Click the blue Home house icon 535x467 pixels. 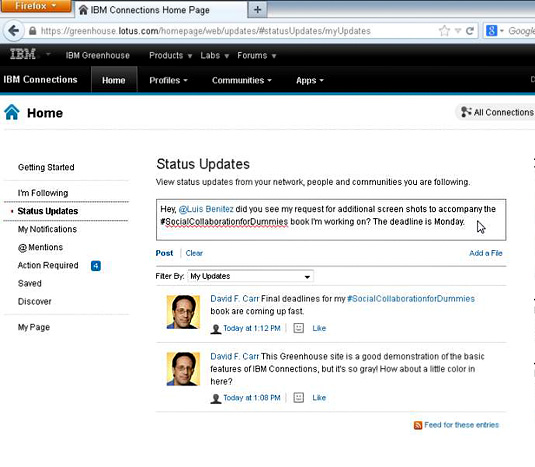pyautogui.click(x=12, y=112)
